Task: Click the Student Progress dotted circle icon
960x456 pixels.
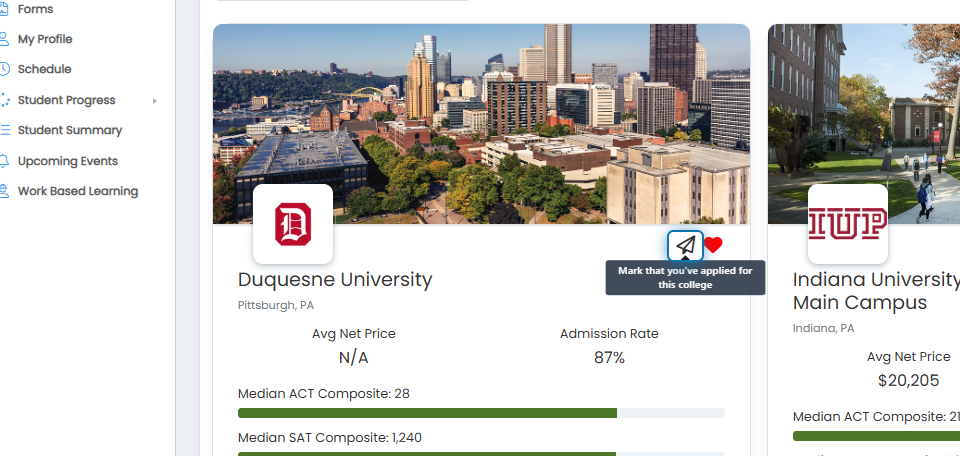Action: point(5,100)
